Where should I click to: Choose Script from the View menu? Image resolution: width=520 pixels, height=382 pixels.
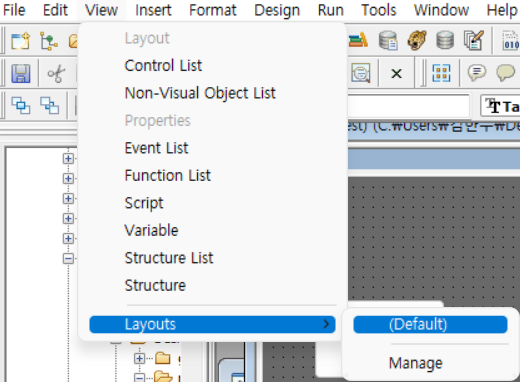click(x=212, y=203)
